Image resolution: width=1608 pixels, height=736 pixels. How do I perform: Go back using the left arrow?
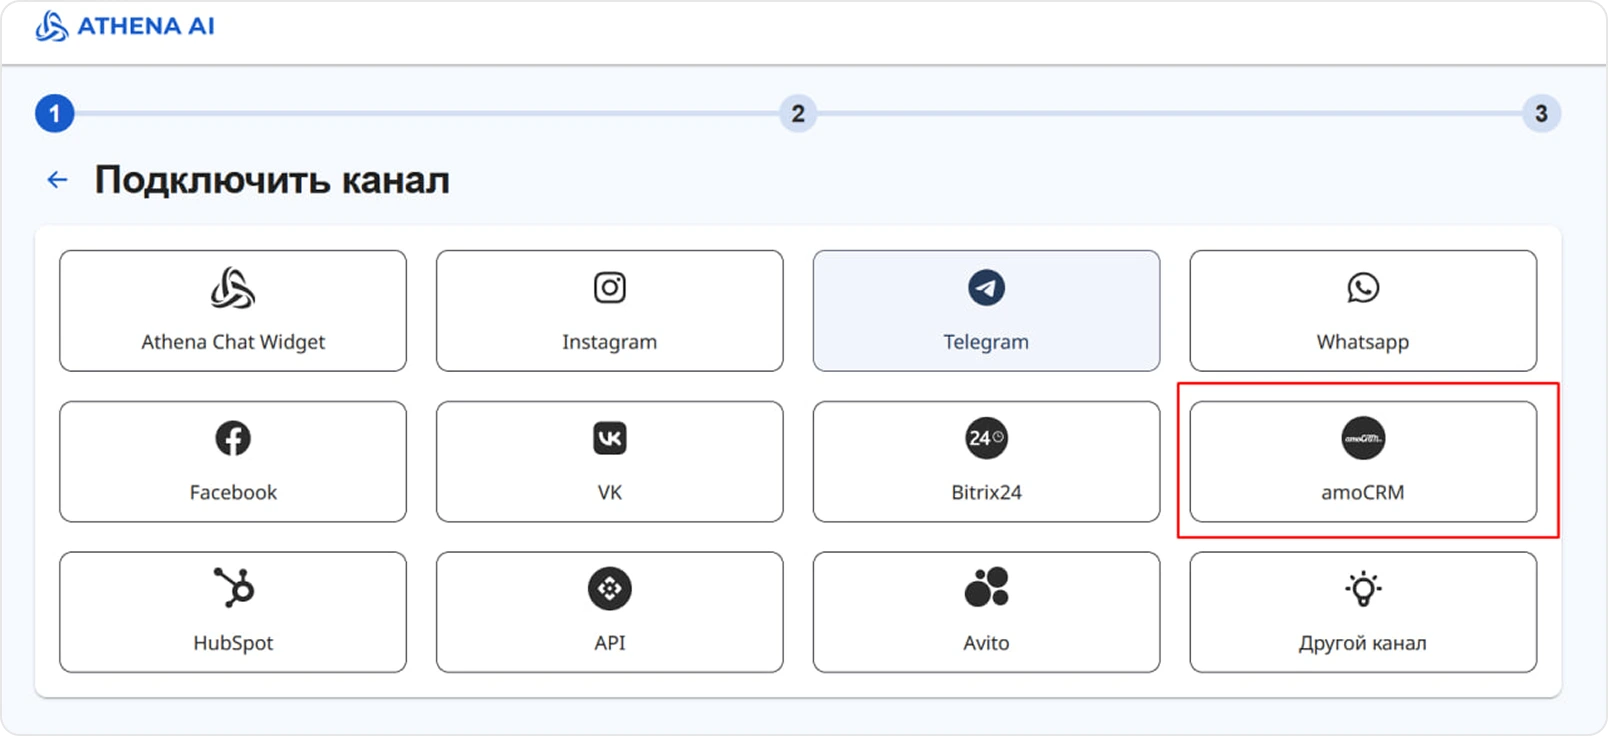point(57,180)
